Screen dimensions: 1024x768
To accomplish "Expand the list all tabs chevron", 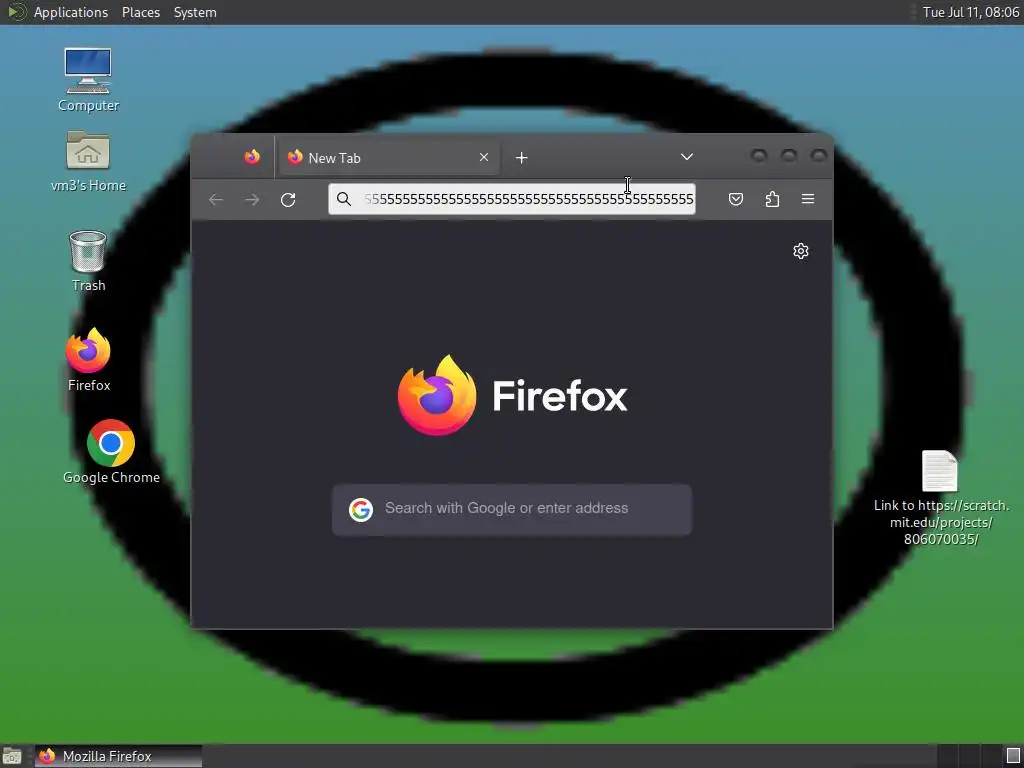I will click(686, 157).
